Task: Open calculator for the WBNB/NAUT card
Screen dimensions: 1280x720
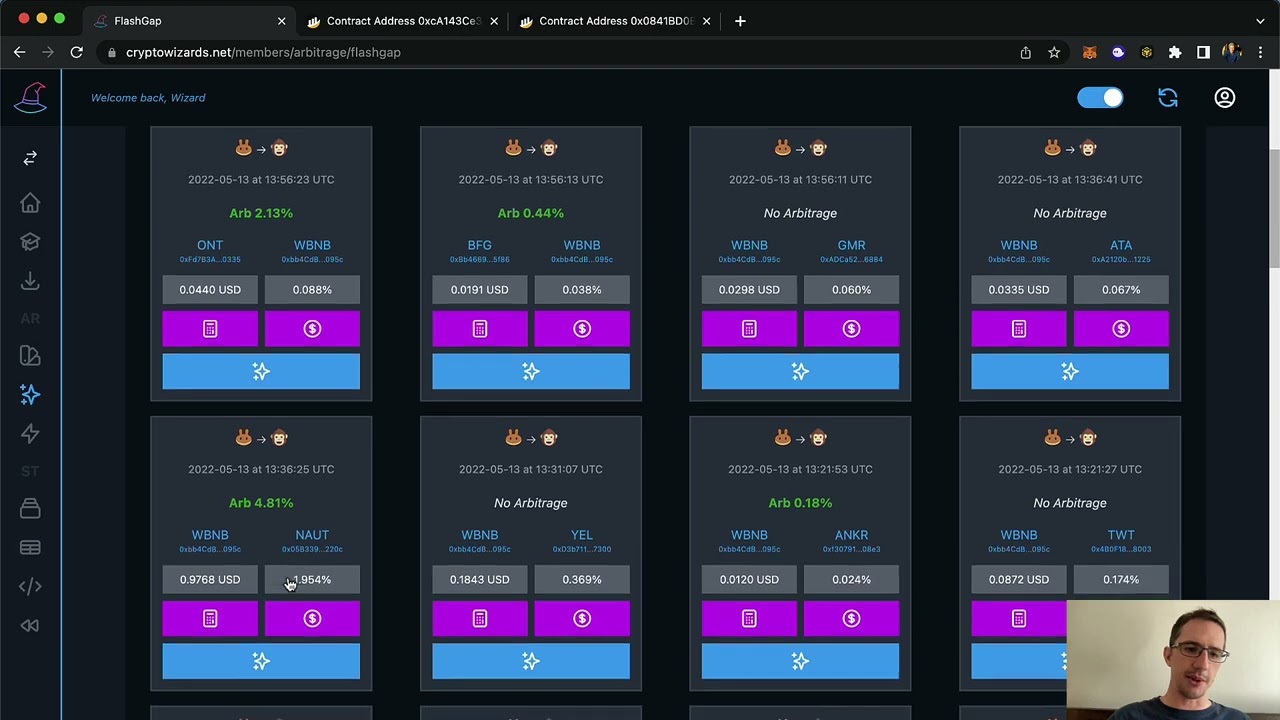Action: pos(210,619)
